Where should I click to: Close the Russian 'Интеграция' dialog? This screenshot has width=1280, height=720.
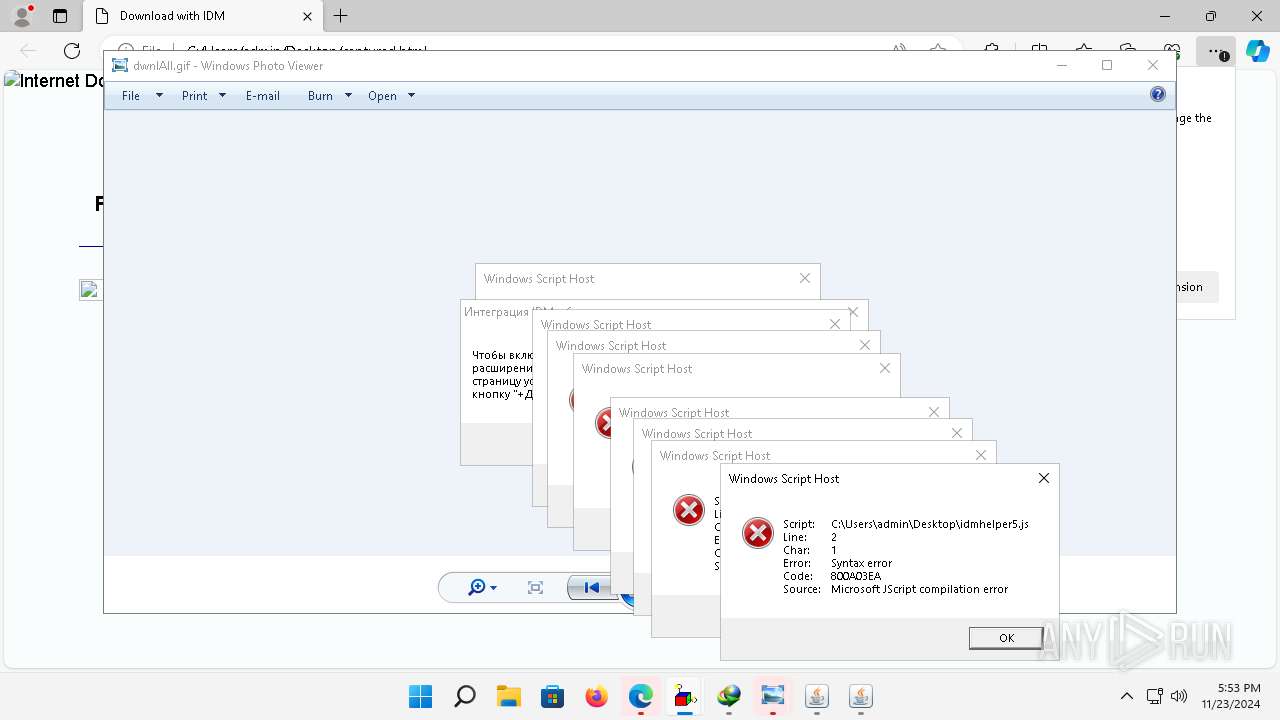[x=853, y=312]
